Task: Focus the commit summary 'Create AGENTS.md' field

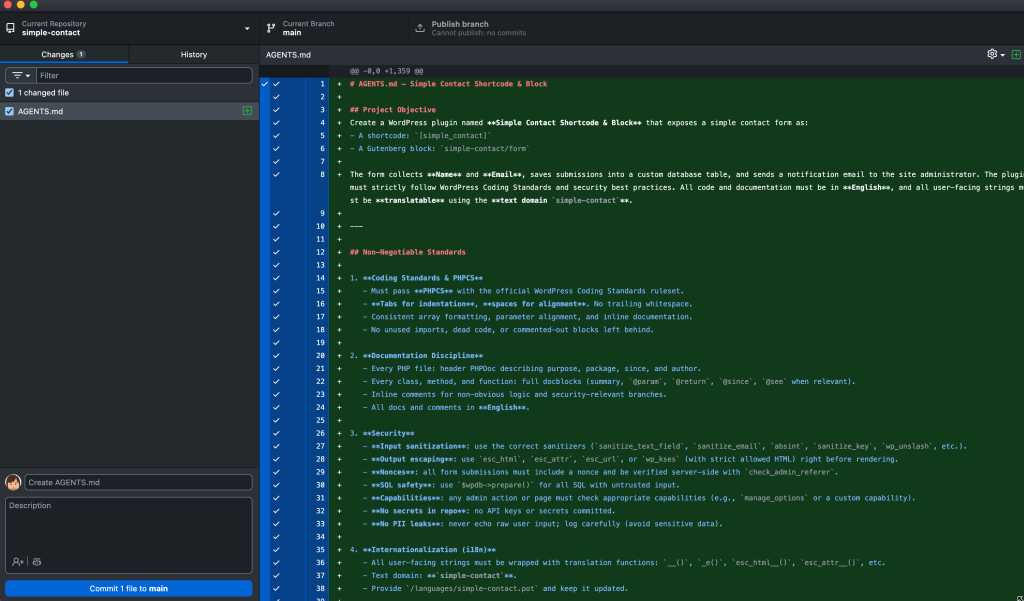Action: click(138, 482)
